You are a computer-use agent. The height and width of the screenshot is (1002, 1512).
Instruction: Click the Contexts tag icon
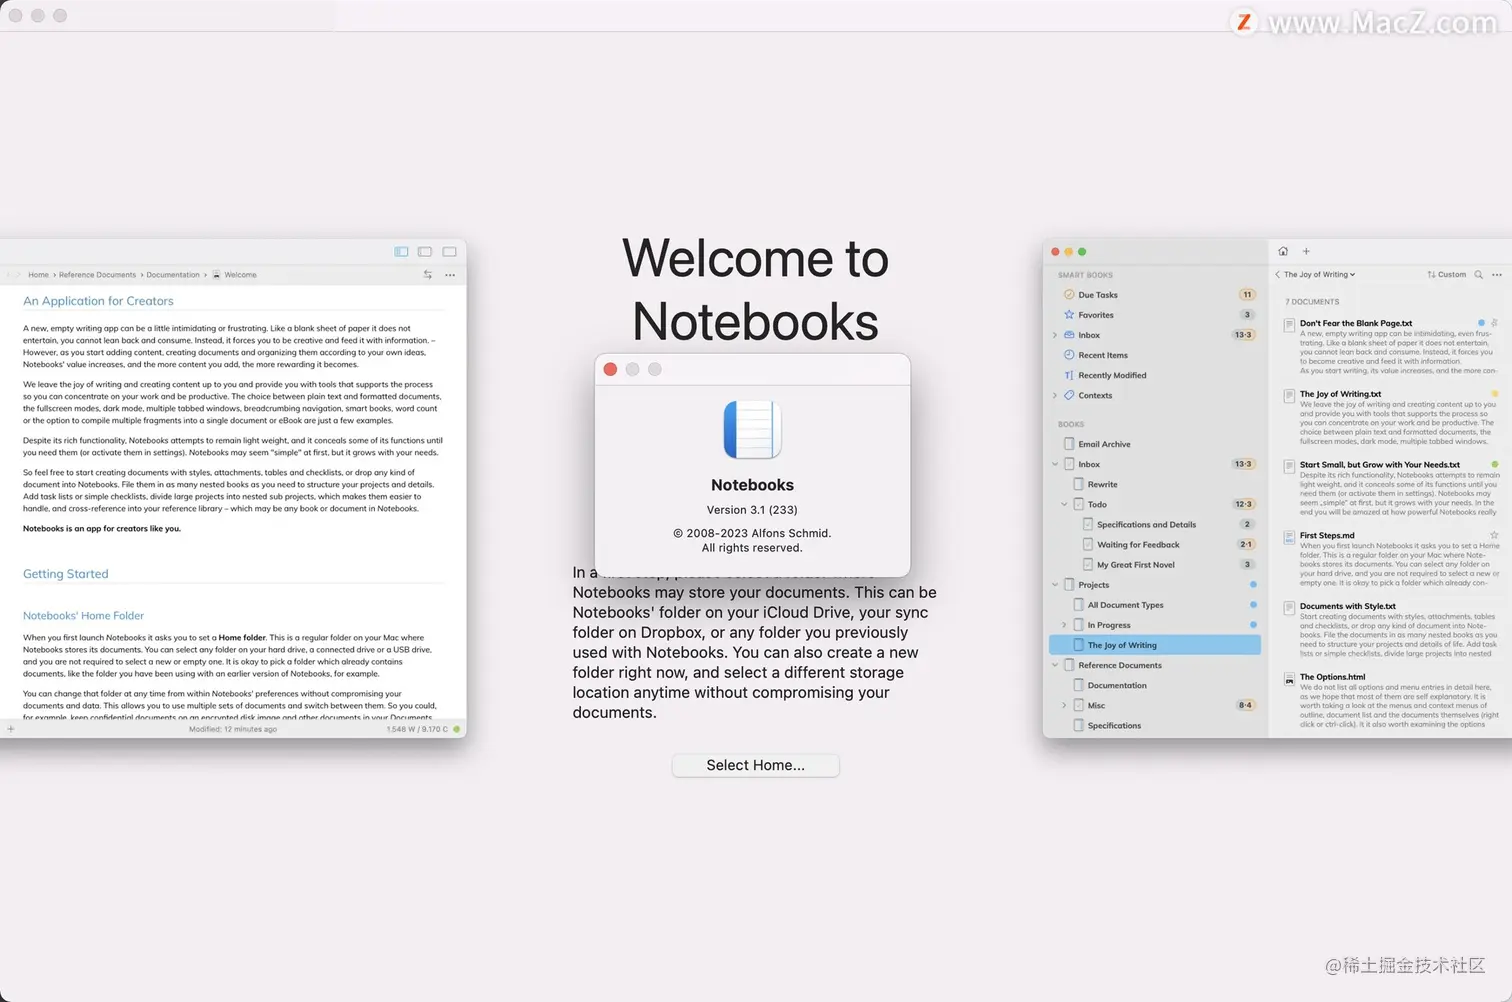tap(1069, 395)
